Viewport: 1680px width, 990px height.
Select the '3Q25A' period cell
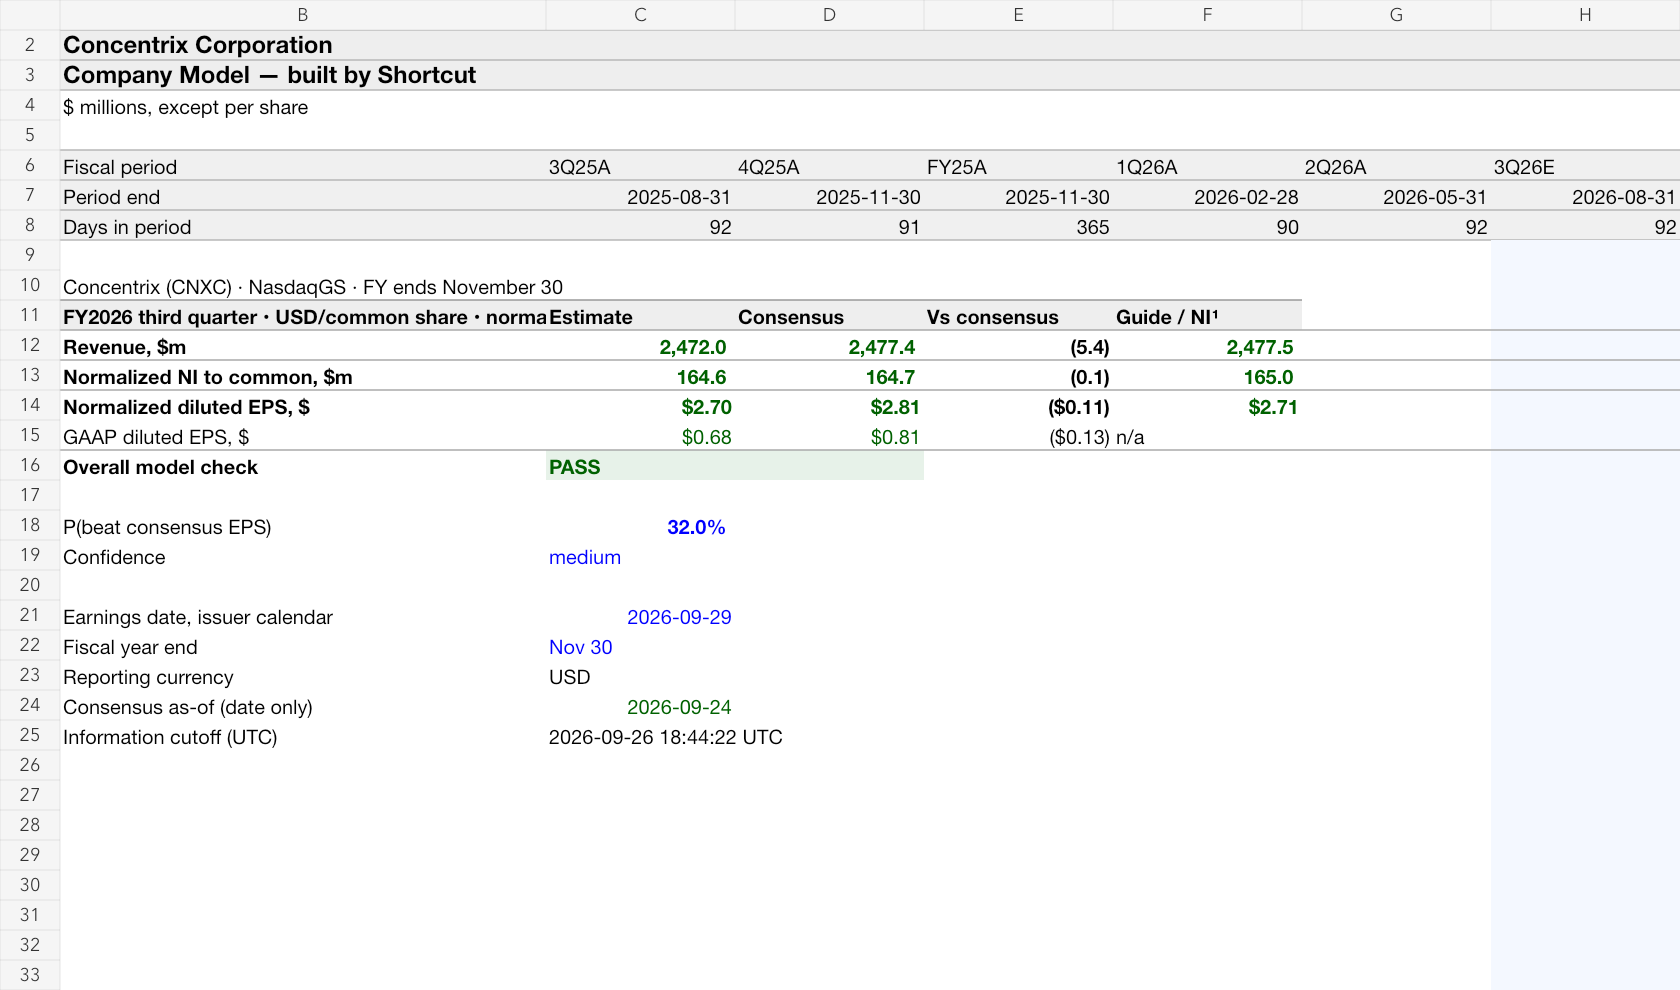tap(640, 166)
